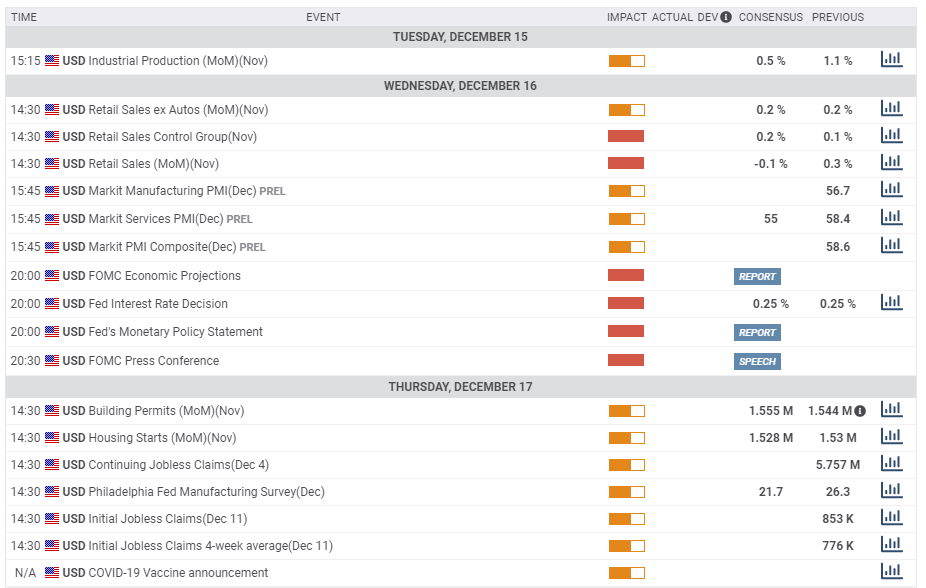
Task: Click chart icon for Retail Sales Control Group
Action: 891,136
